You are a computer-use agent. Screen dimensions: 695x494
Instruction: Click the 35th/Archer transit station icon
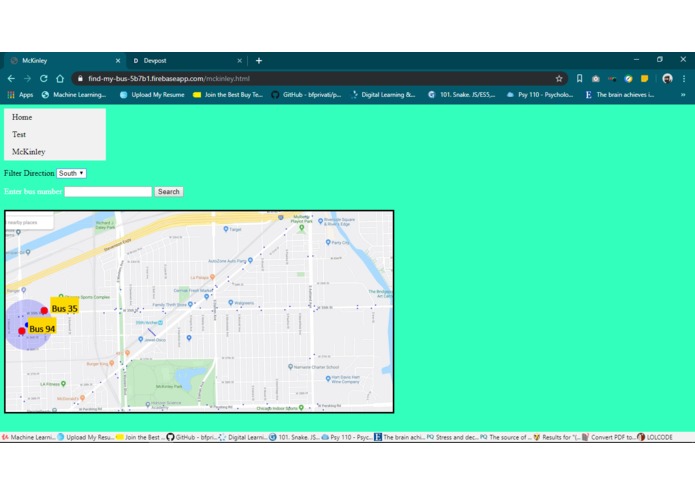pos(160,323)
